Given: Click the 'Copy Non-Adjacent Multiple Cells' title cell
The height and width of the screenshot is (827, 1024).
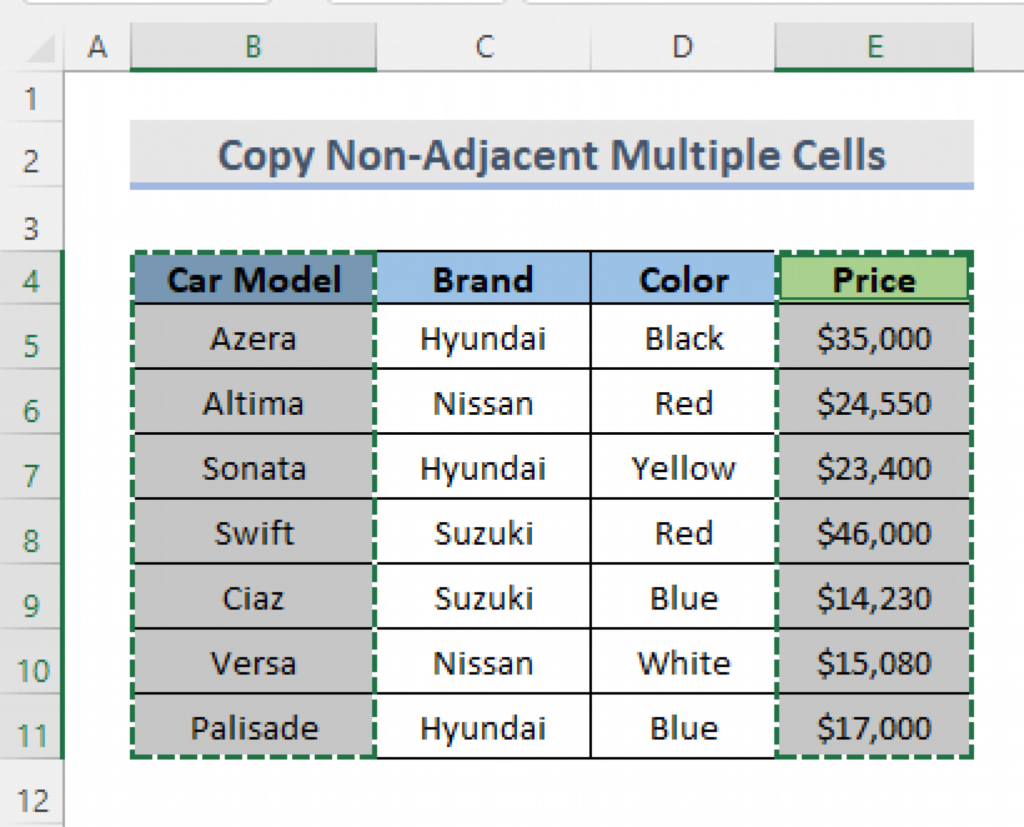Looking at the screenshot, I should coord(551,156).
